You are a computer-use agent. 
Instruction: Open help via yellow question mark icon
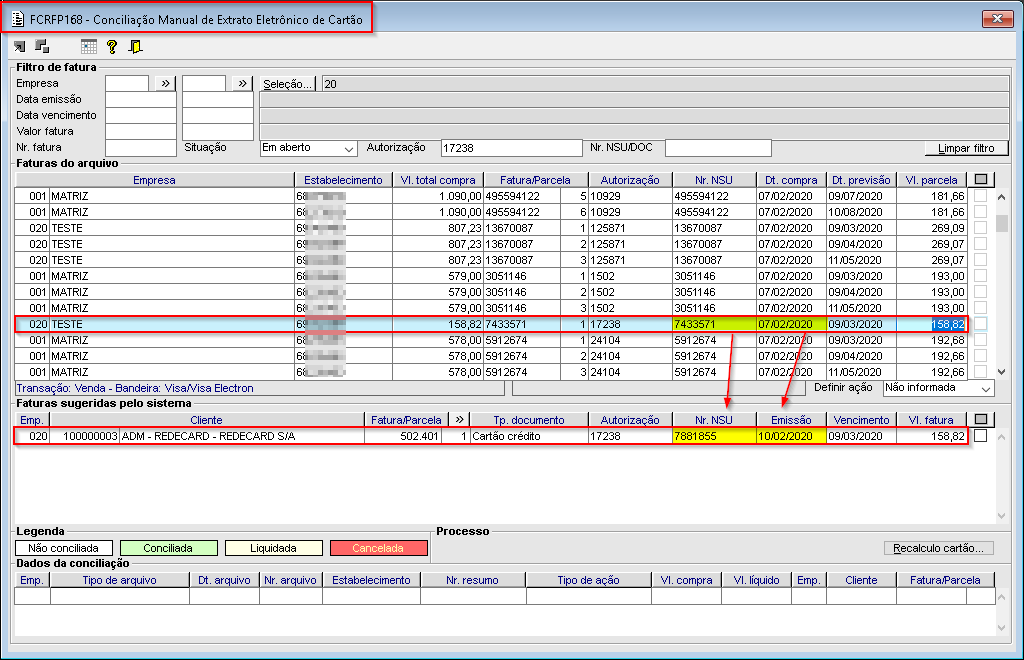coord(112,46)
